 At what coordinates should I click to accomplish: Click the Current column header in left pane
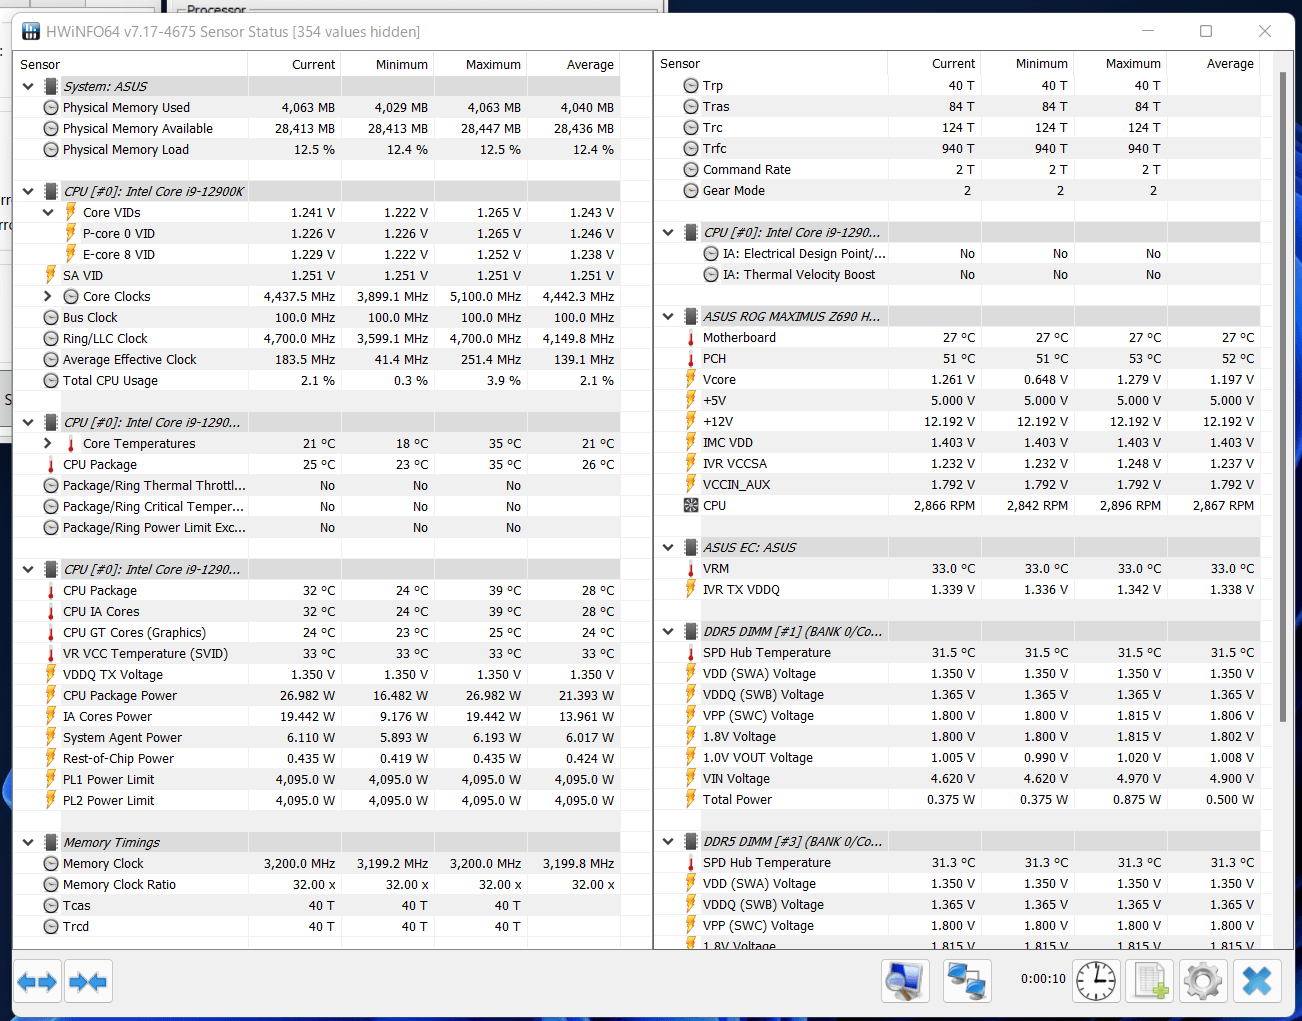pyautogui.click(x=294, y=64)
